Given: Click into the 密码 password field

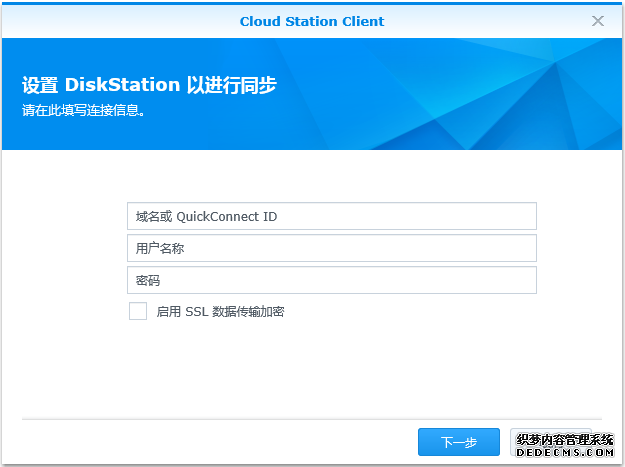Looking at the screenshot, I should click(x=332, y=280).
